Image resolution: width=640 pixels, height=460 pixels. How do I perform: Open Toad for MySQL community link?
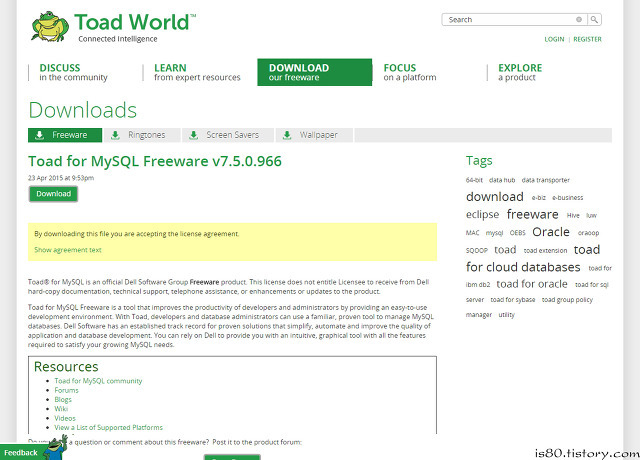(x=98, y=381)
